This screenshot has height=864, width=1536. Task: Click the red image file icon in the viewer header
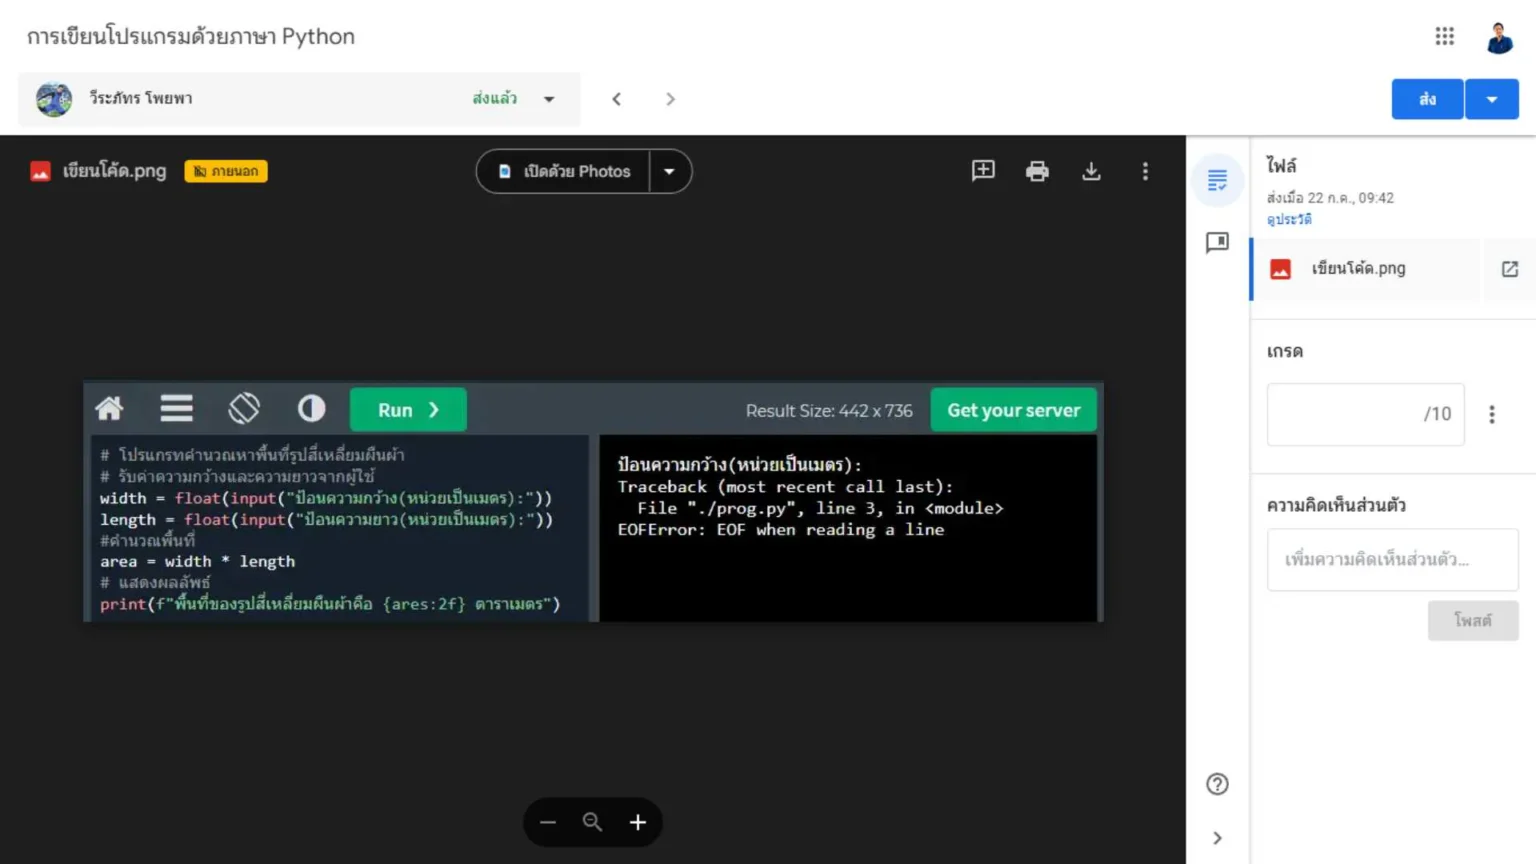(x=40, y=171)
